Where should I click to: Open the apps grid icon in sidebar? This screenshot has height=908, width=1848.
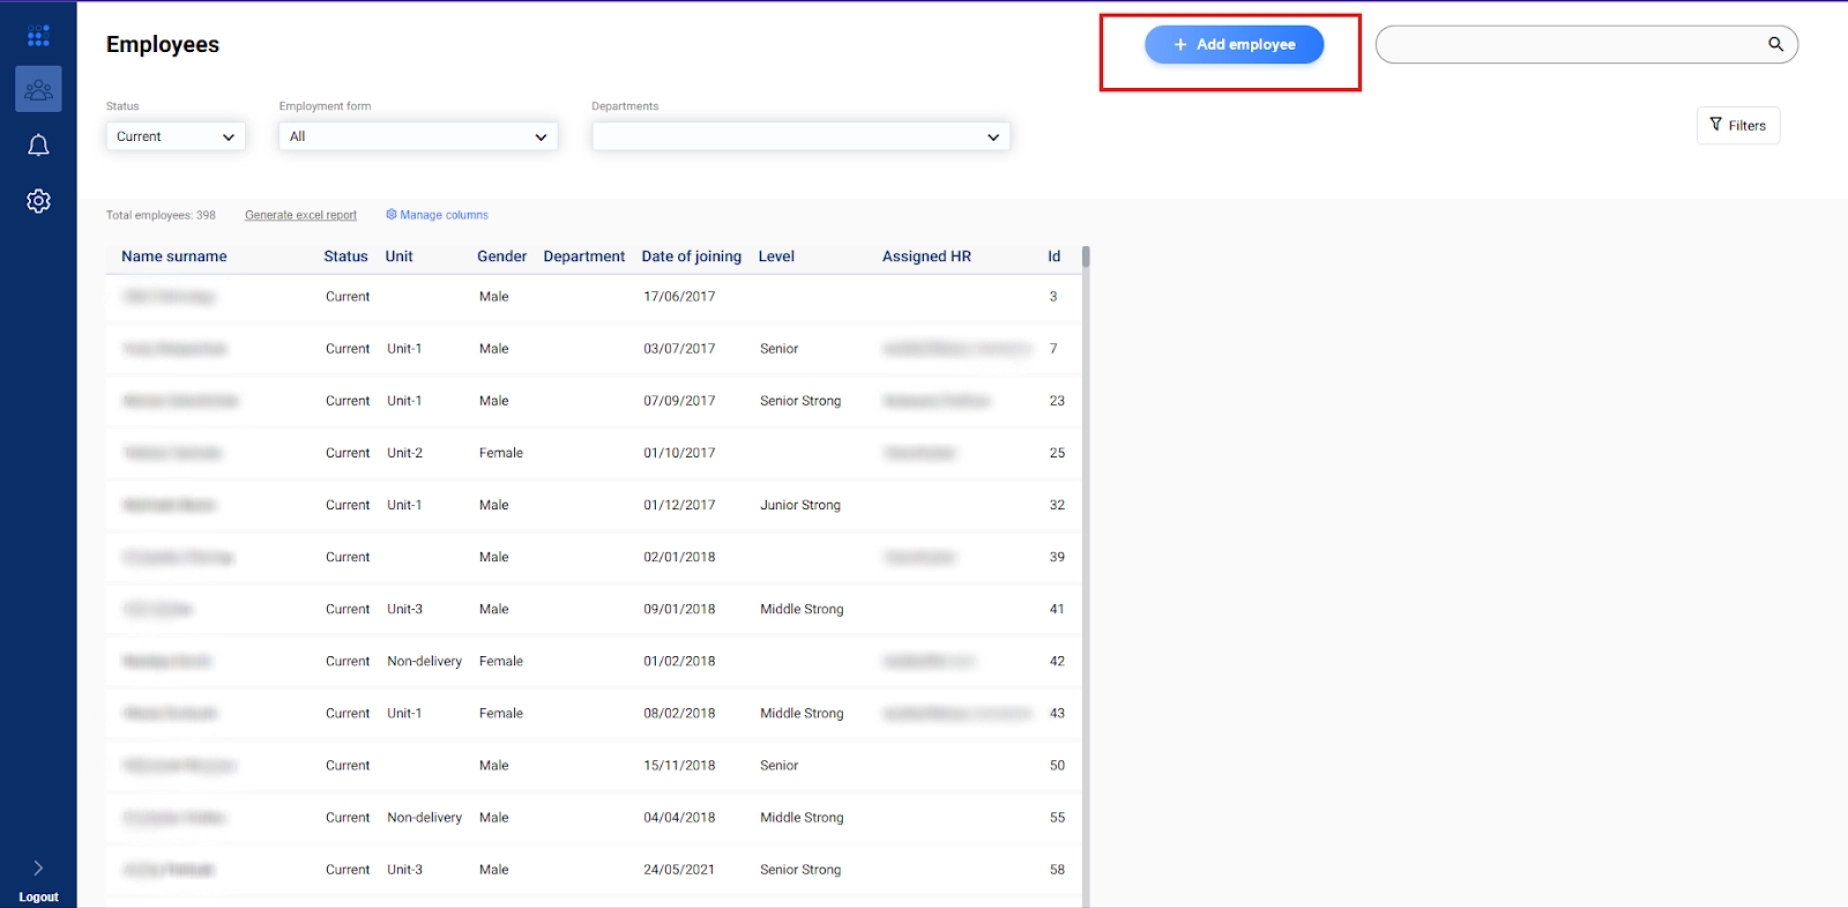pyautogui.click(x=38, y=37)
